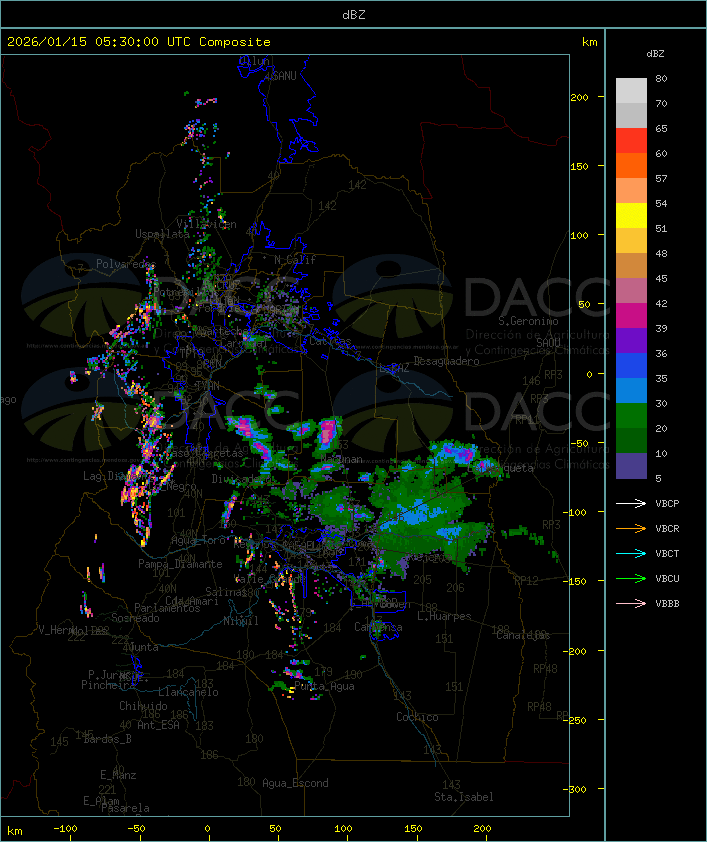The image size is (707, 842).
Task: Click the VBBB legend label
Action: tap(667, 604)
